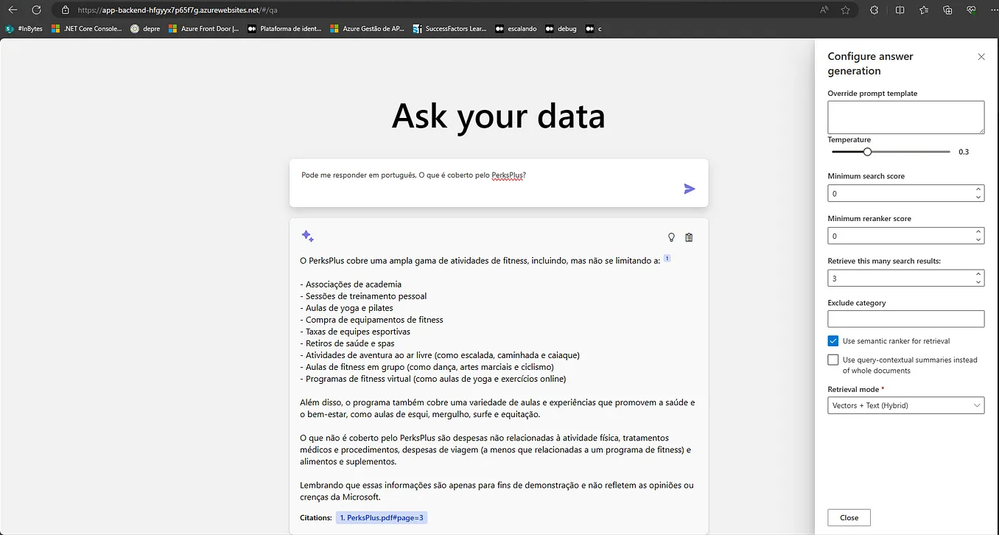Close the Configure answer generation panel
The width and height of the screenshot is (999, 535).
[x=981, y=57]
